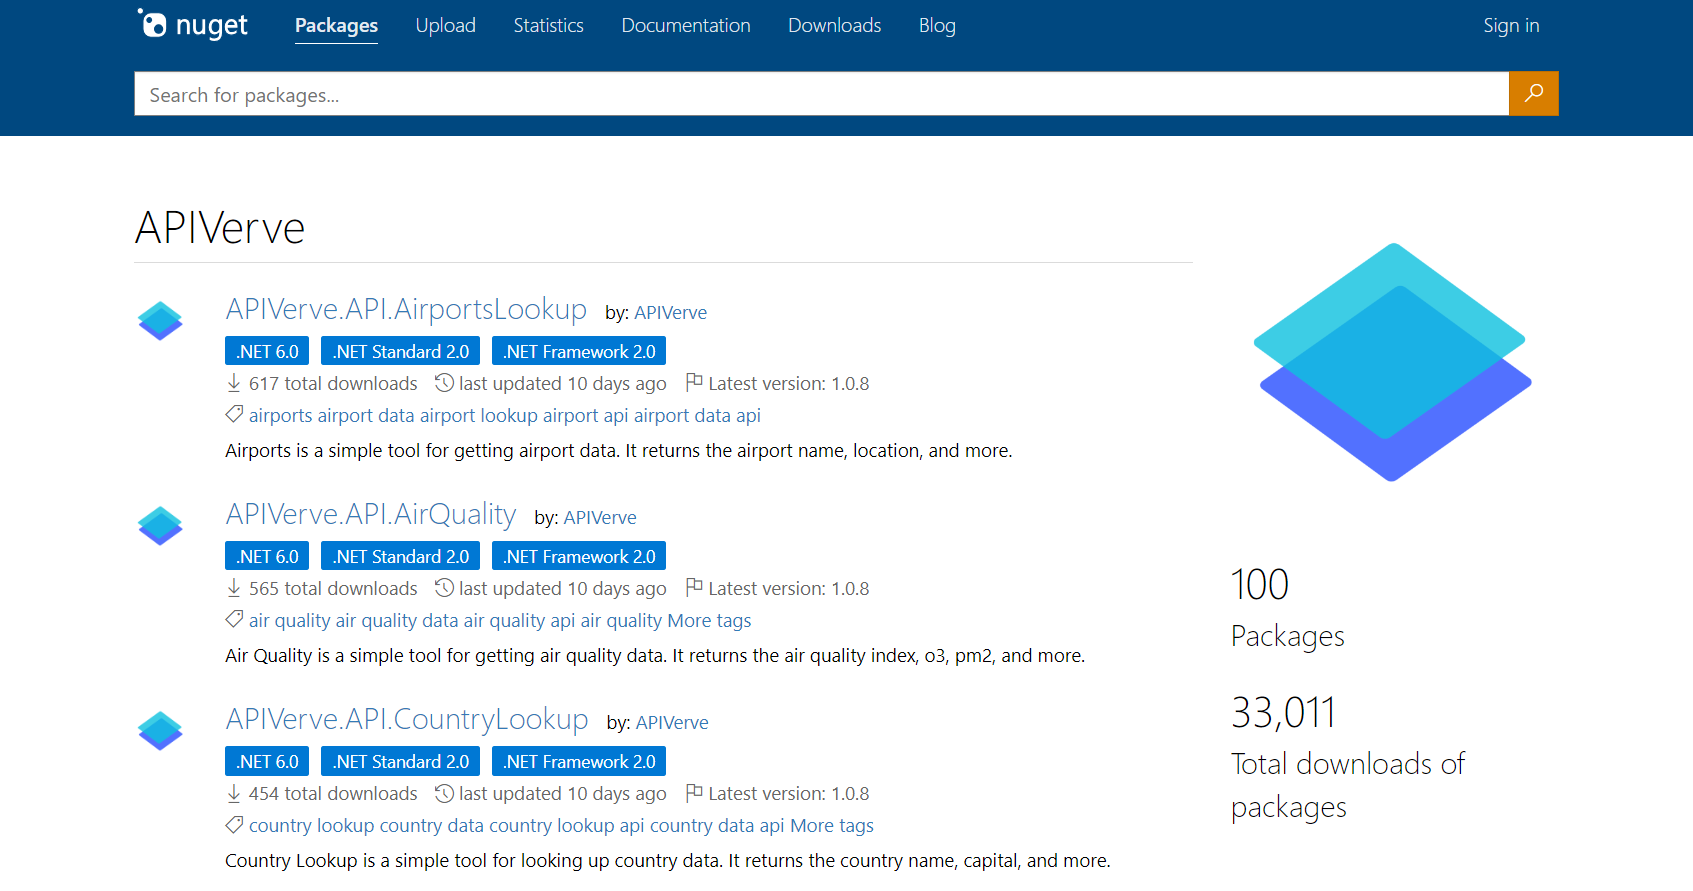
Task: Click the flag icon for AirQuality latest version
Action: [694, 588]
